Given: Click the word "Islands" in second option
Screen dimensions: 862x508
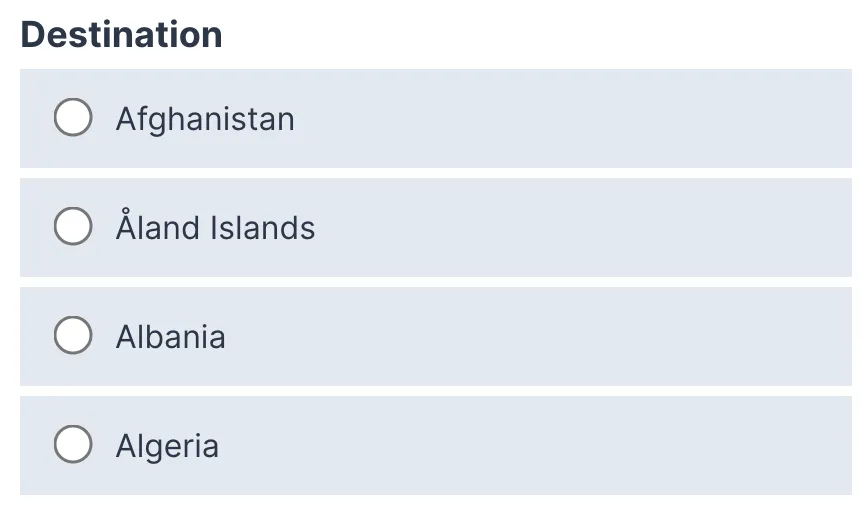Looking at the screenshot, I should click(263, 228).
